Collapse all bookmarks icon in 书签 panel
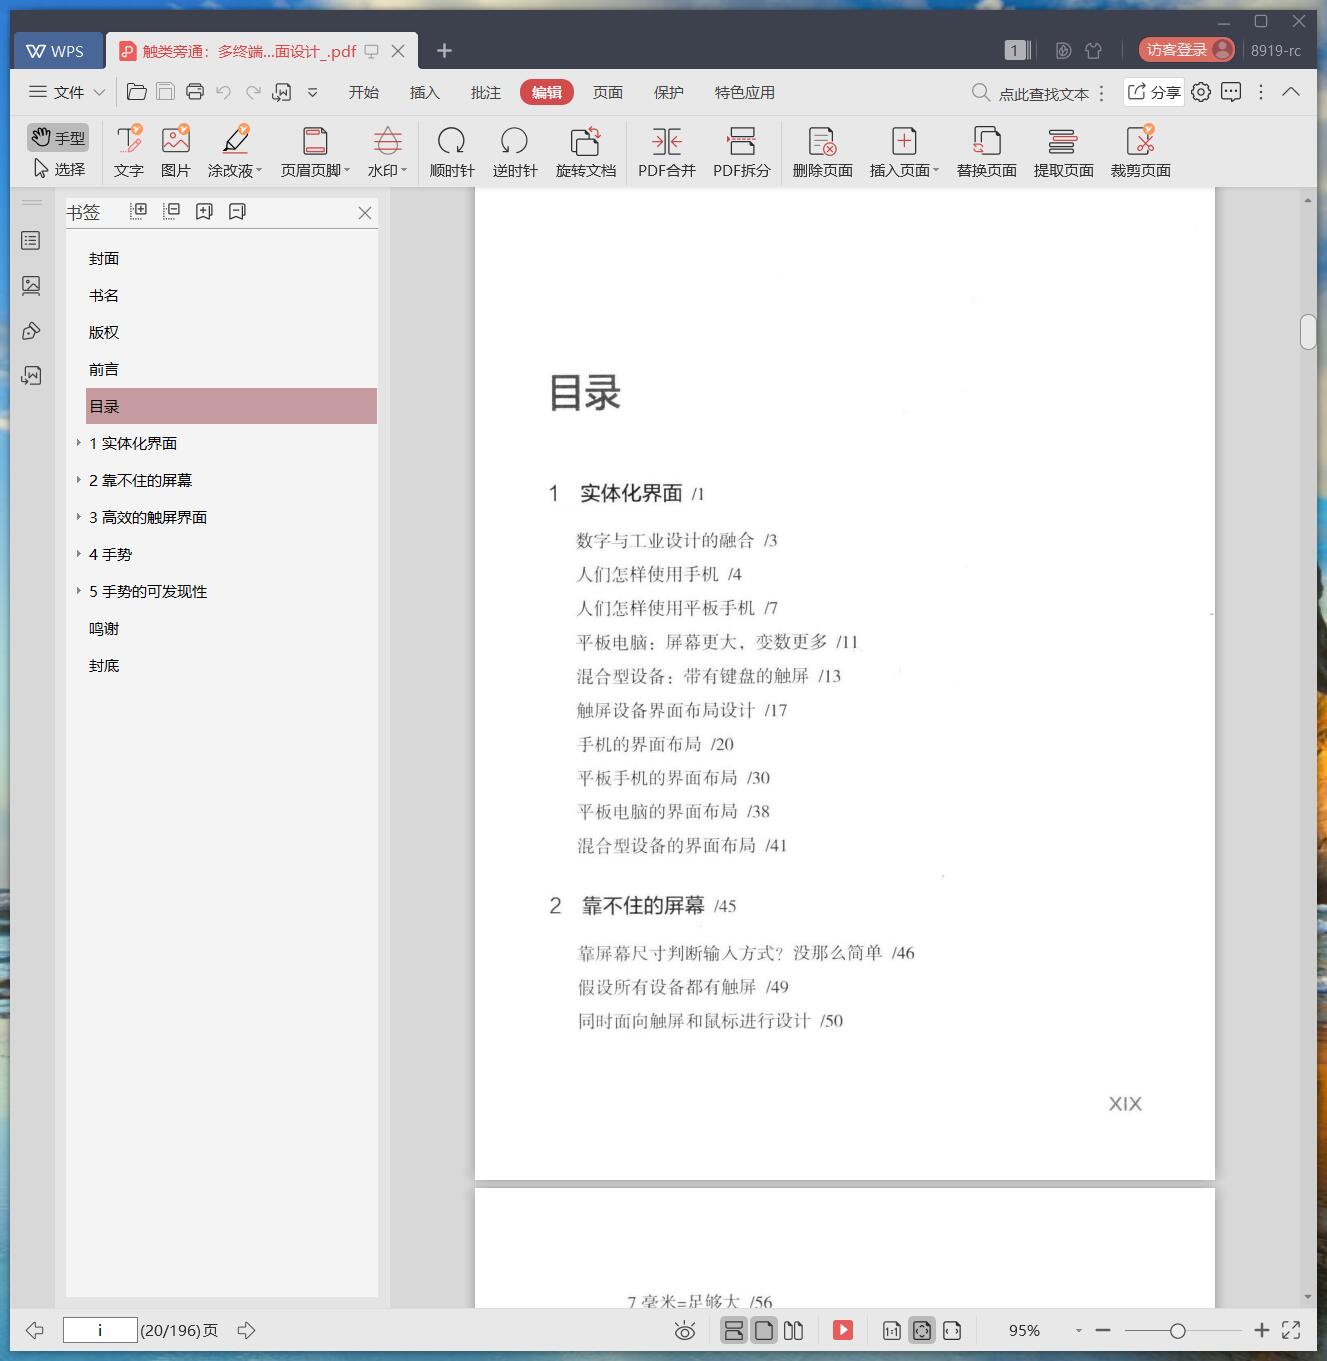The width and height of the screenshot is (1327, 1361). click(x=171, y=211)
